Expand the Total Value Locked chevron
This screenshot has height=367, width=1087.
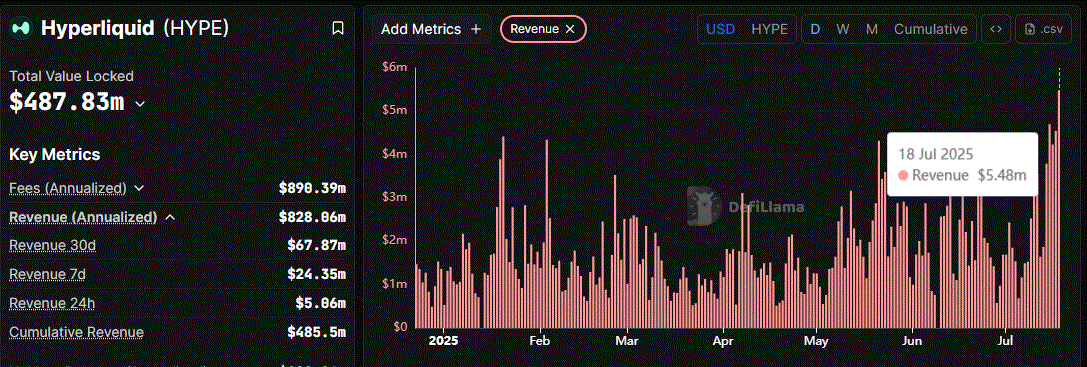pos(139,103)
